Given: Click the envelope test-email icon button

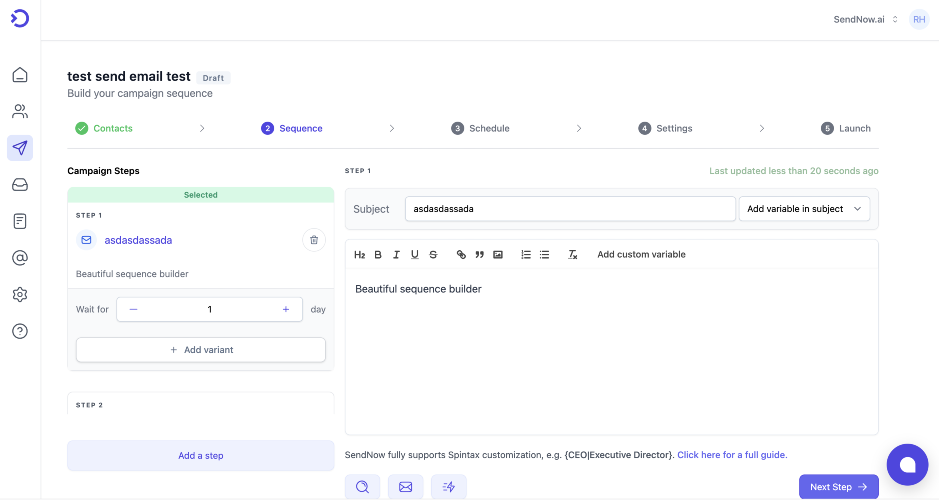Looking at the screenshot, I should click(x=405, y=487).
